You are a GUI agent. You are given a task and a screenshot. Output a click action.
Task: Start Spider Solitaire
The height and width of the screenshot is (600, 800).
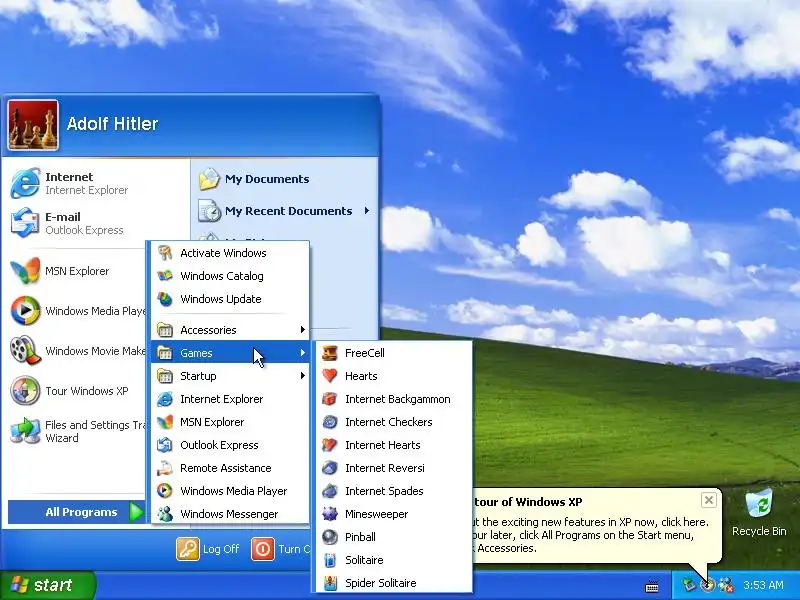point(394,583)
